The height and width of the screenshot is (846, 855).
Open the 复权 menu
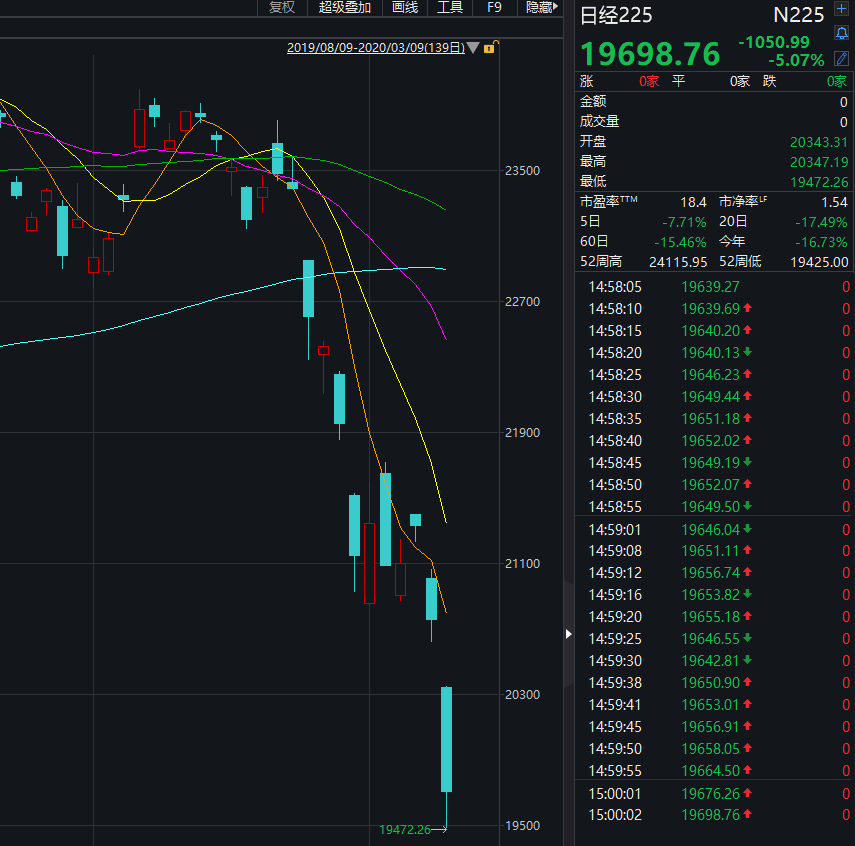pos(282,7)
